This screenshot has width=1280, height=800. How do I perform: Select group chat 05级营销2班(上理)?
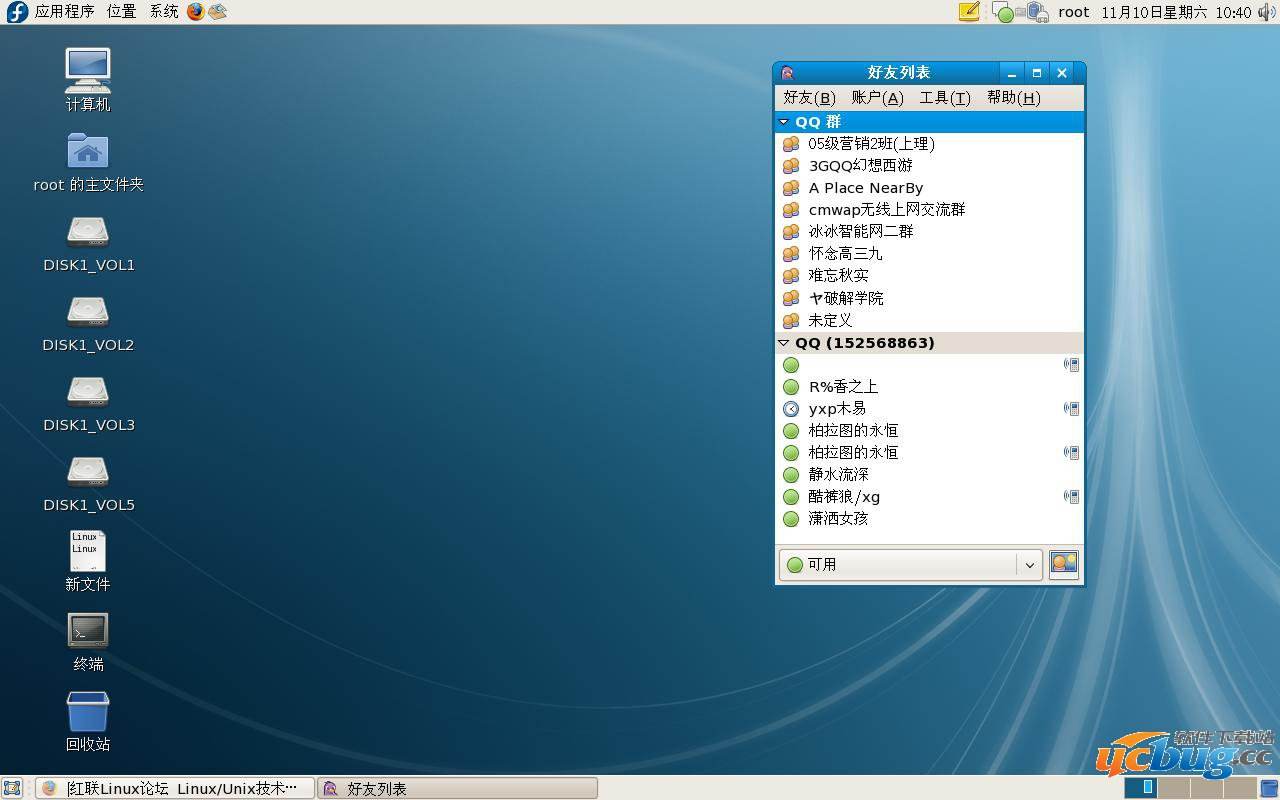(929, 144)
